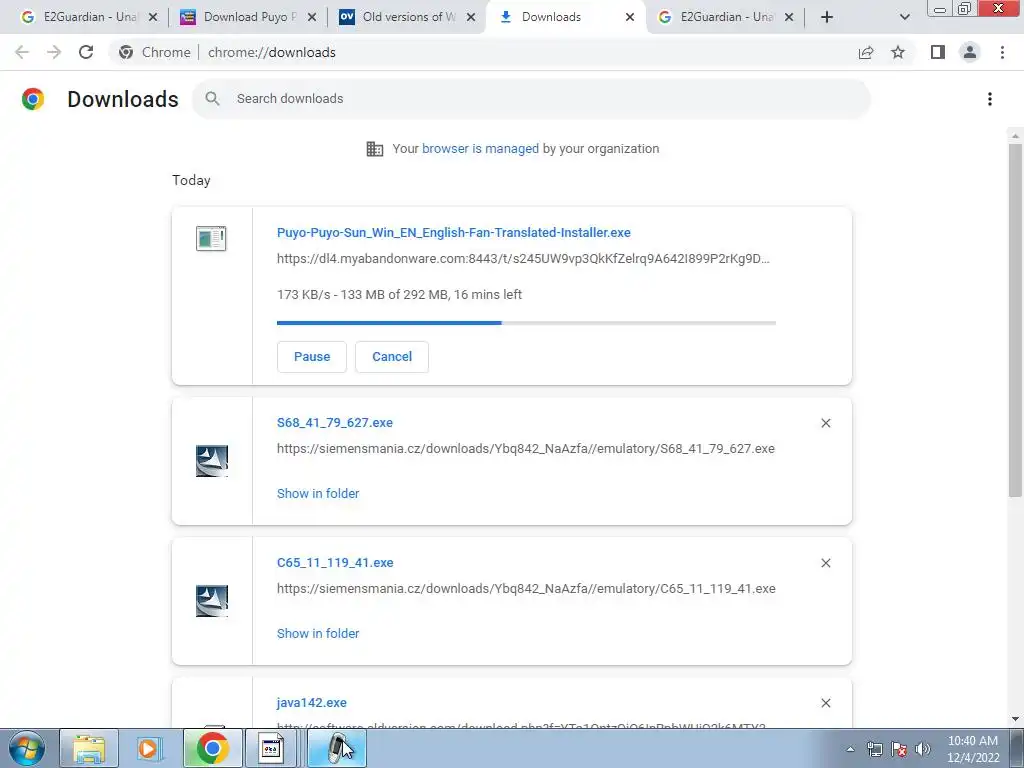Image resolution: width=1024 pixels, height=768 pixels.
Task: Click the Puyo-Puyo-Sun installer file icon
Action: (x=211, y=238)
